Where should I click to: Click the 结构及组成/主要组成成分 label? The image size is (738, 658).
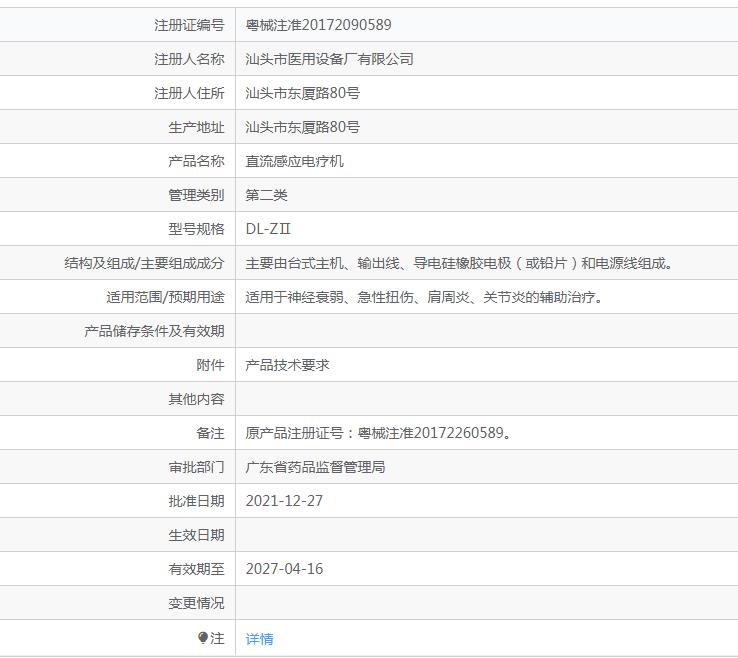[x=144, y=263]
